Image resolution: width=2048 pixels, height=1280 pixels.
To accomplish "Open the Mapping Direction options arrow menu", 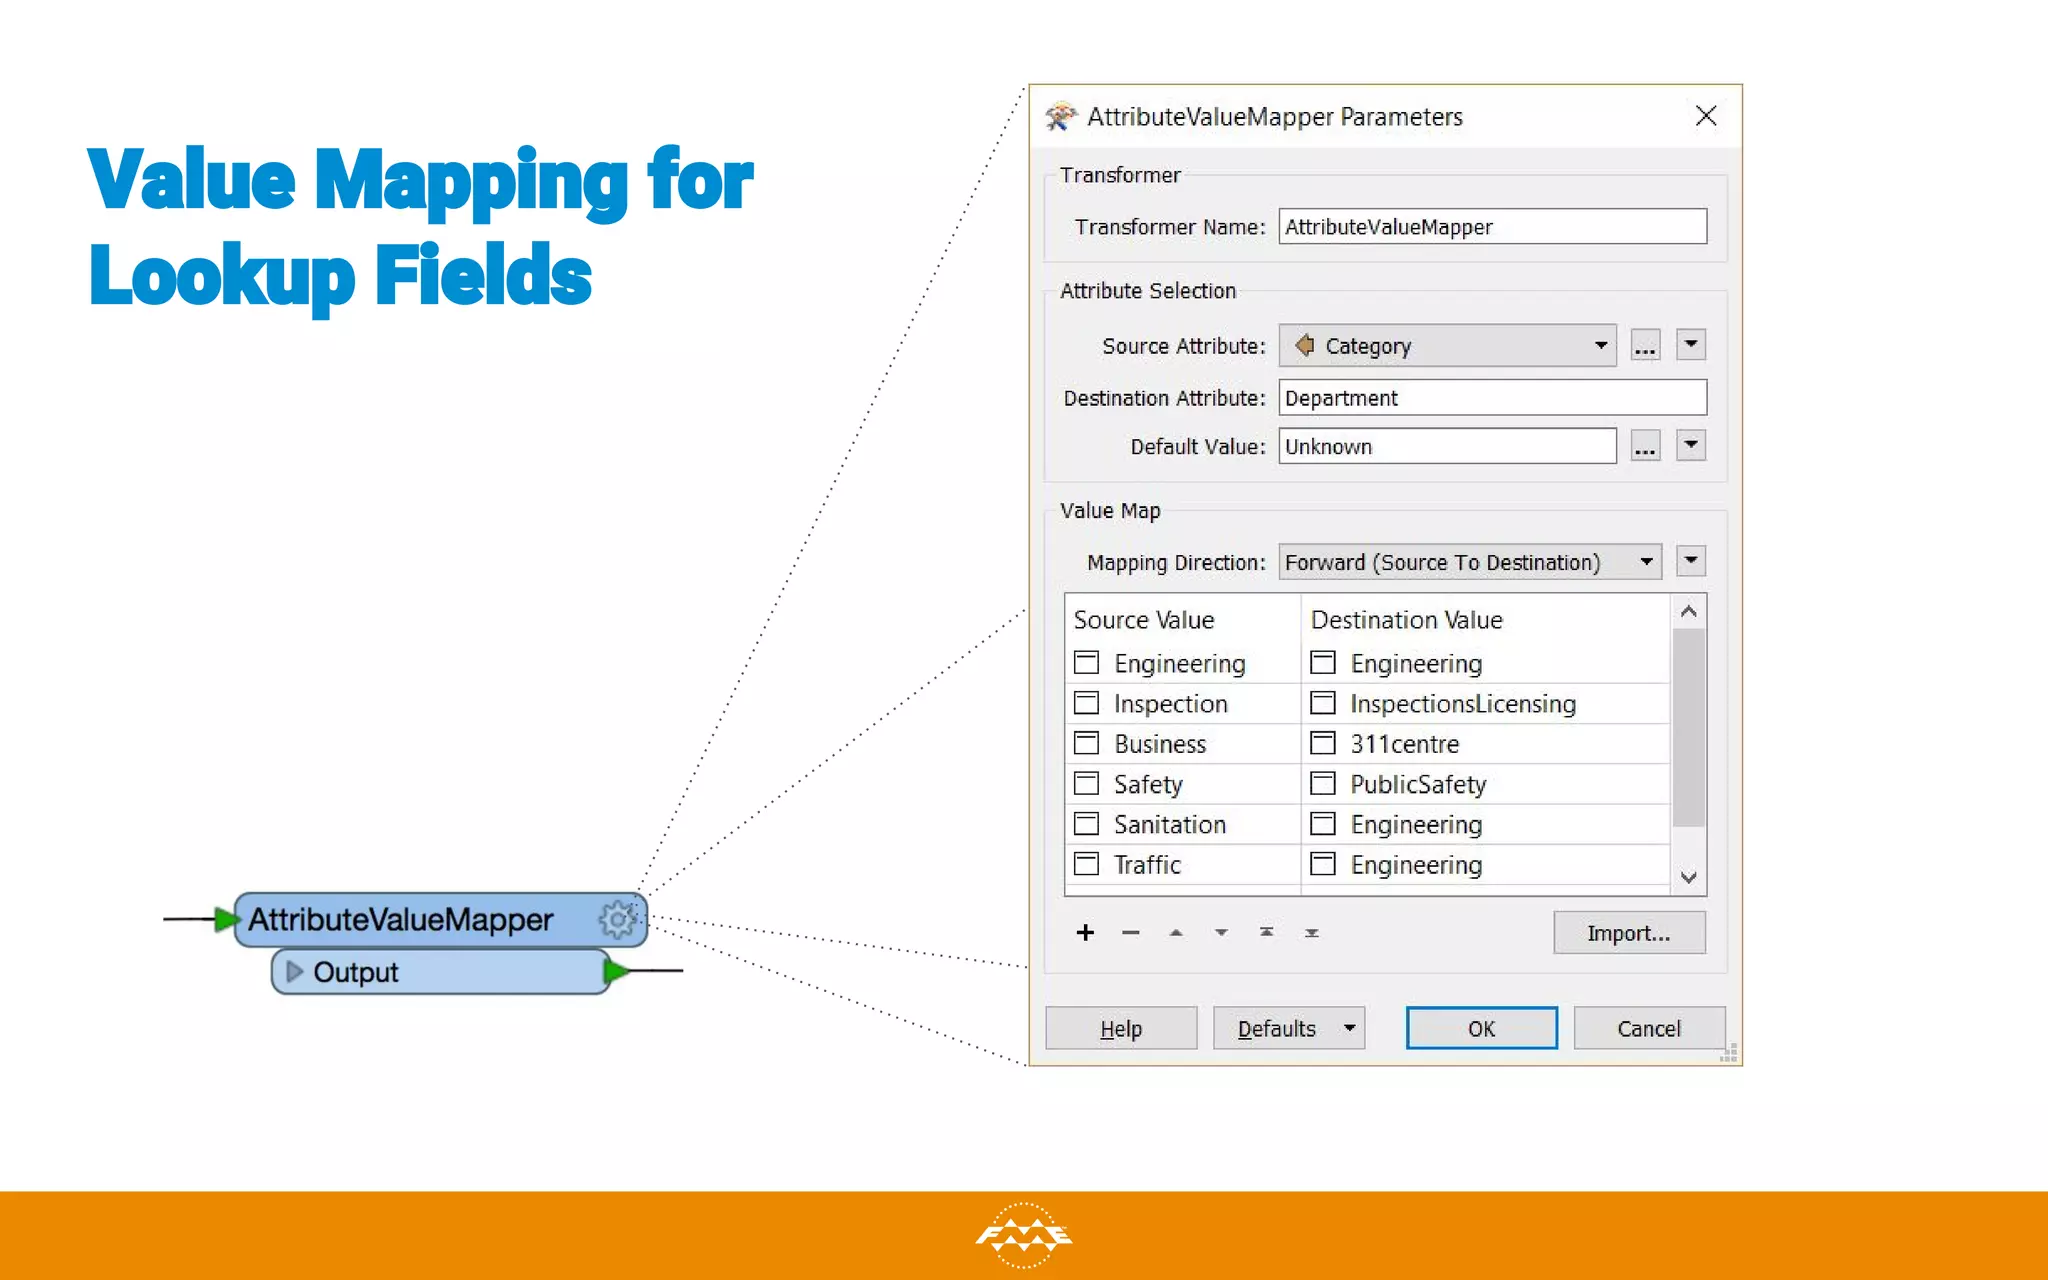I will pyautogui.click(x=1691, y=561).
